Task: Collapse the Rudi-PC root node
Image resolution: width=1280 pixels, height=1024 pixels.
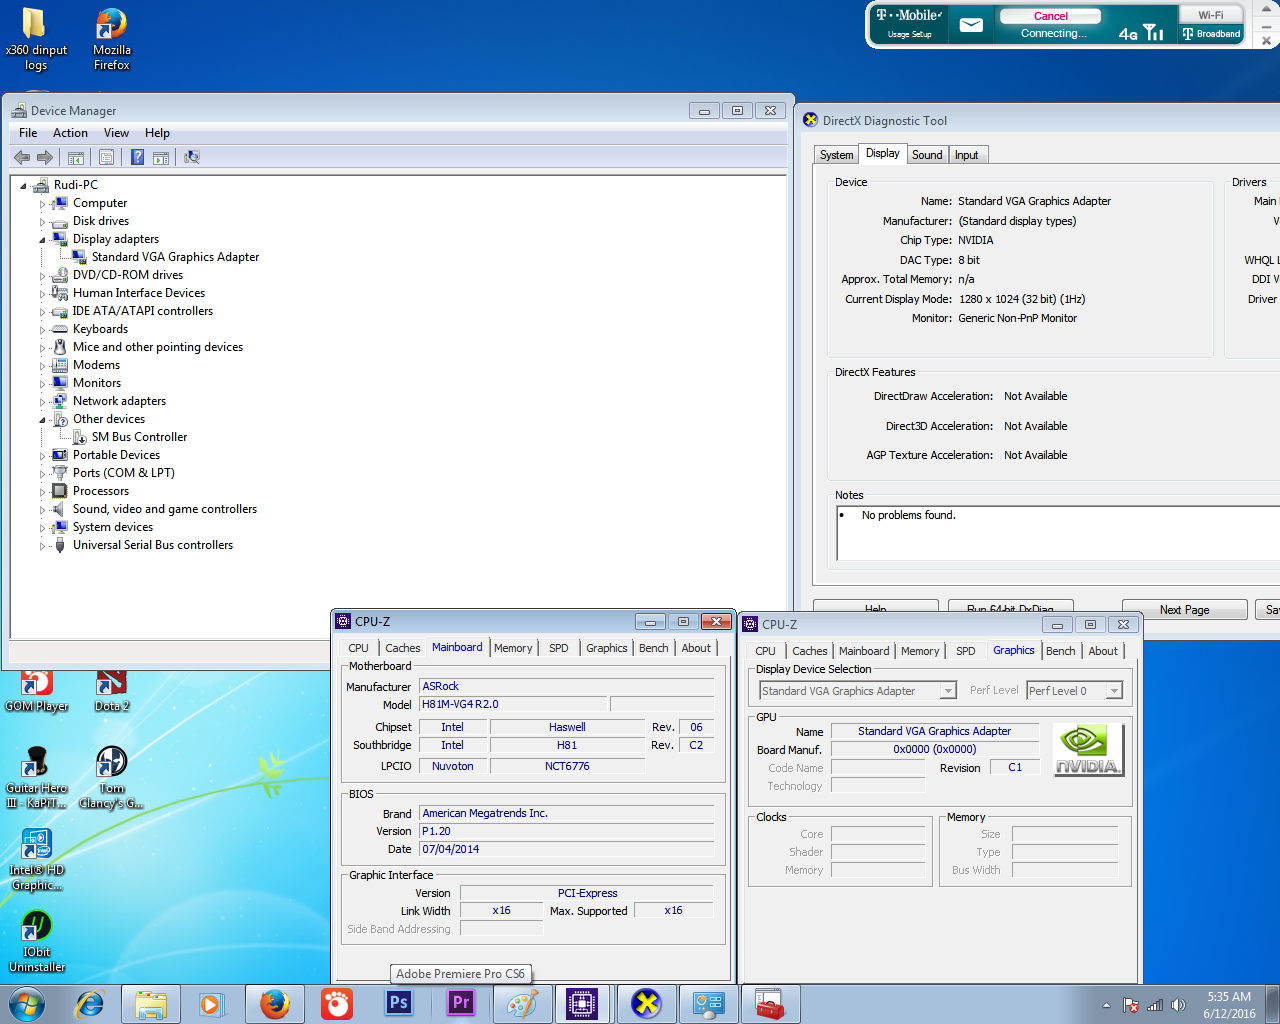Action: click(x=23, y=186)
